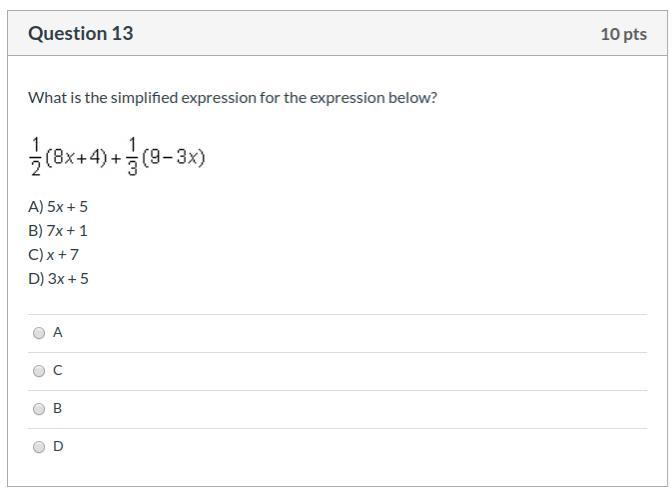Click the one-third fraction in the expression
The image size is (671, 489).
(x=132, y=157)
